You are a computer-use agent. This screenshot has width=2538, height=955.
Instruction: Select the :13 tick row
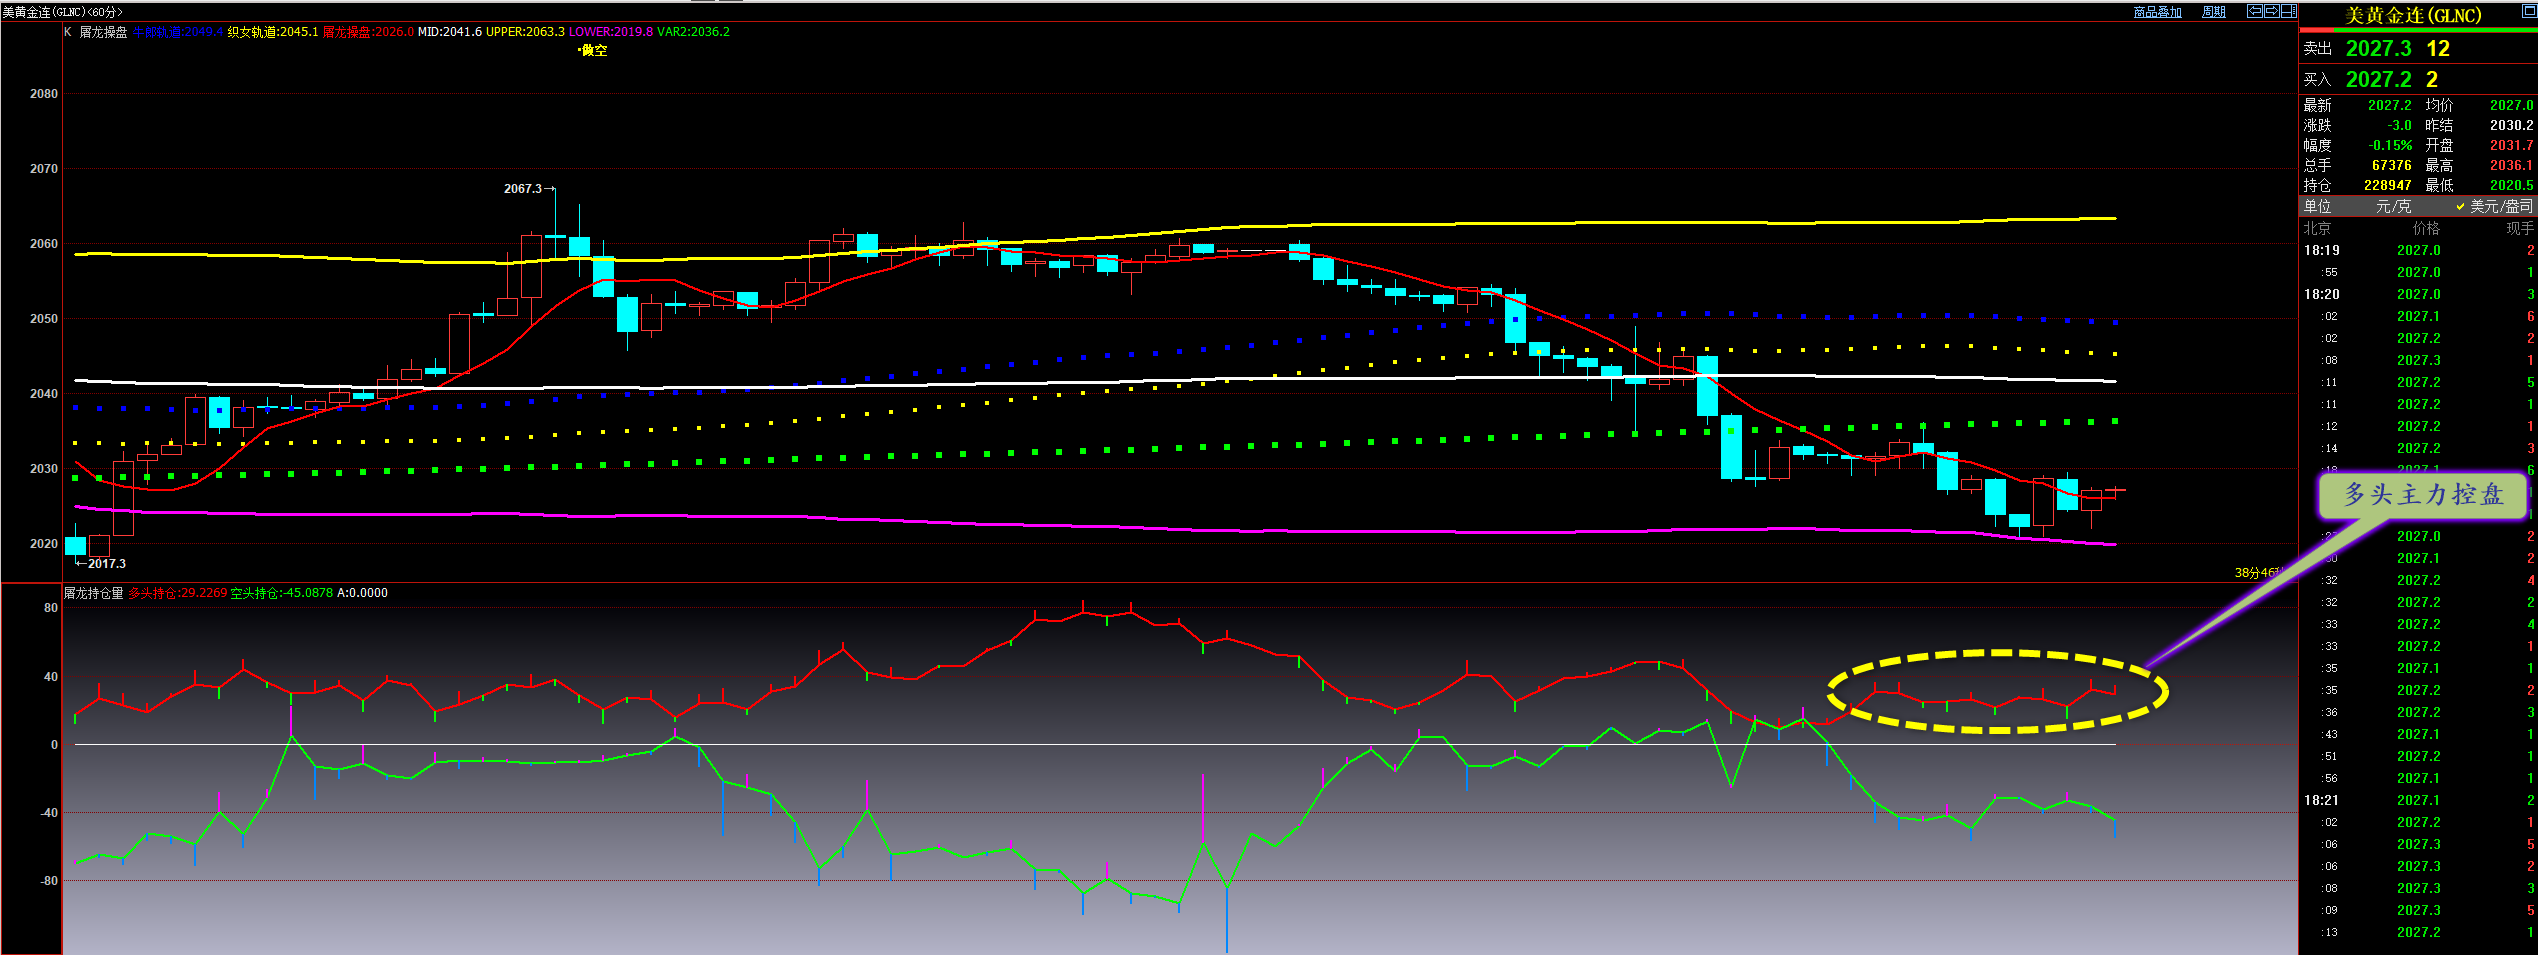tap(2418, 932)
